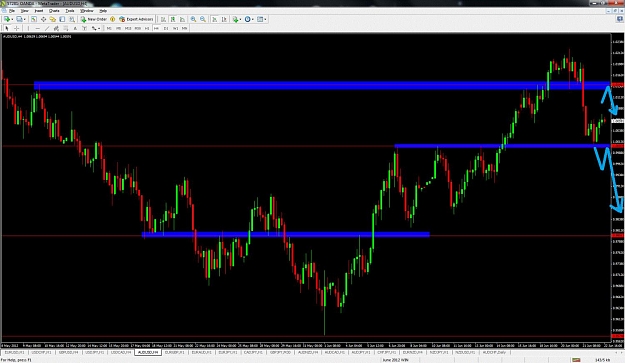Switch to the USDCAD,H4 chart tab
This screenshot has width=625, height=363.
121,353
